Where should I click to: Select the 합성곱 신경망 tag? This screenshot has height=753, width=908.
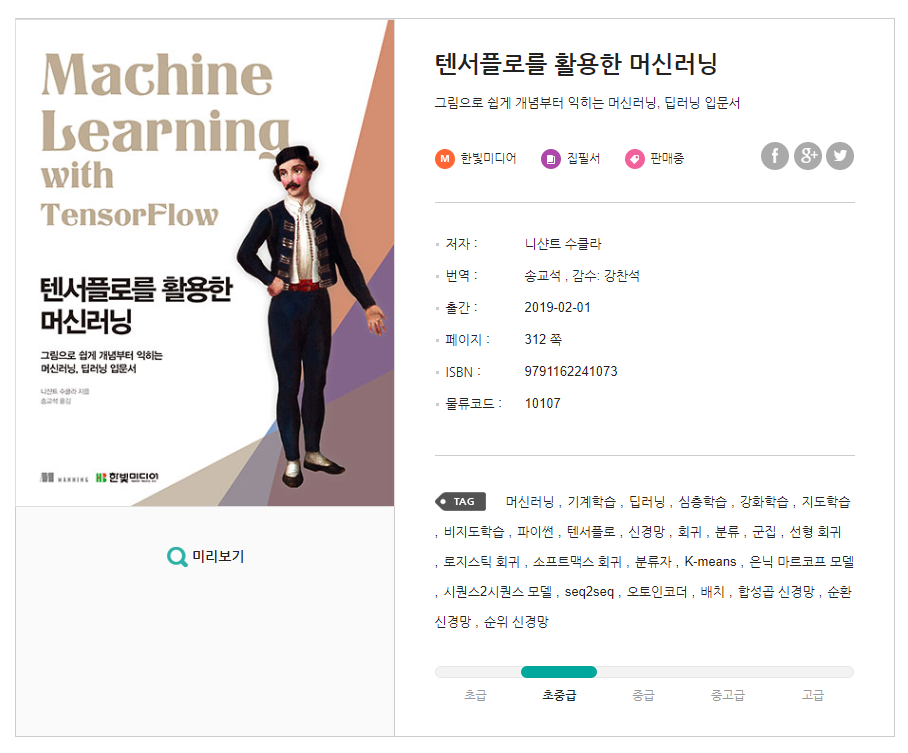[776, 592]
